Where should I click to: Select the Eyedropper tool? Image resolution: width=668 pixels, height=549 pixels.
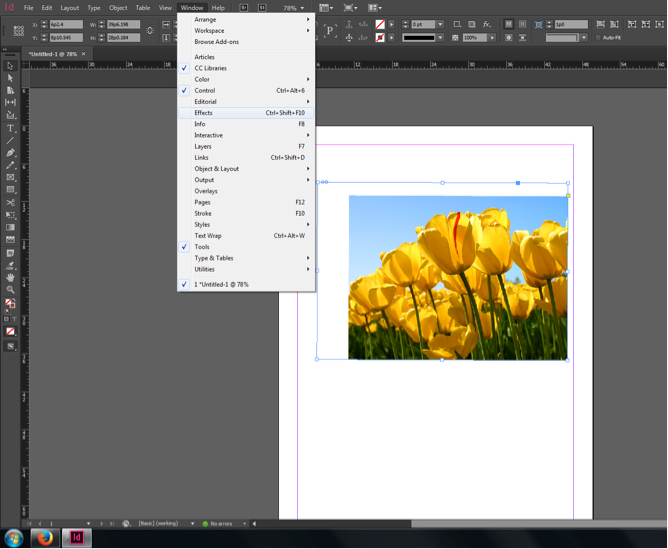(10, 265)
